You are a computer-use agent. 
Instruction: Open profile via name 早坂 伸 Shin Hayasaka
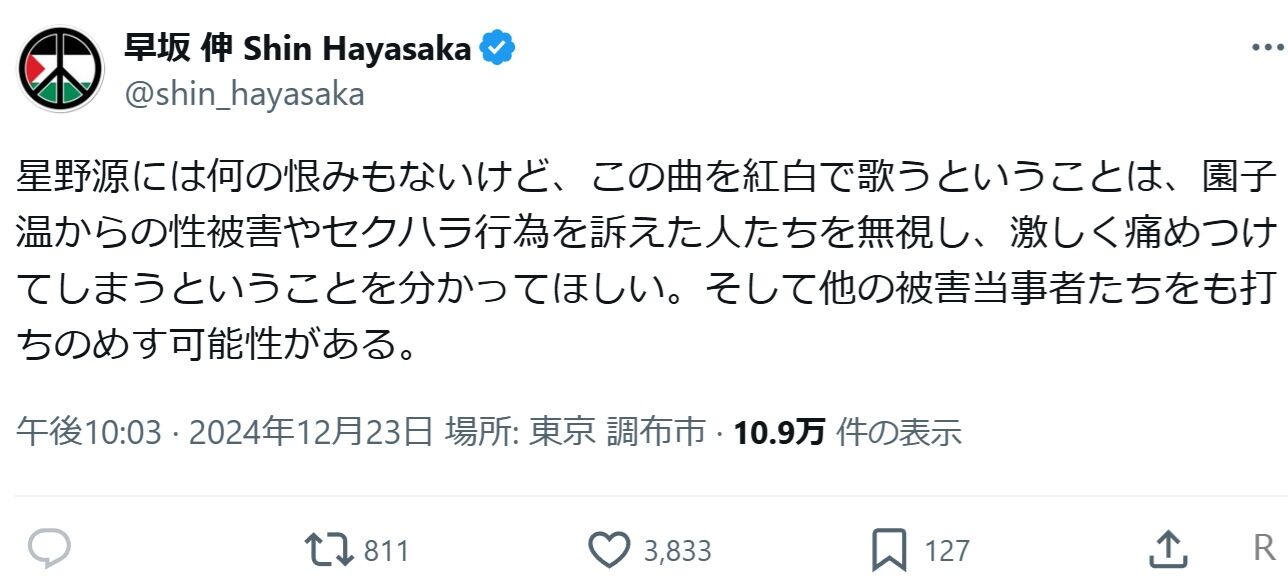(297, 47)
